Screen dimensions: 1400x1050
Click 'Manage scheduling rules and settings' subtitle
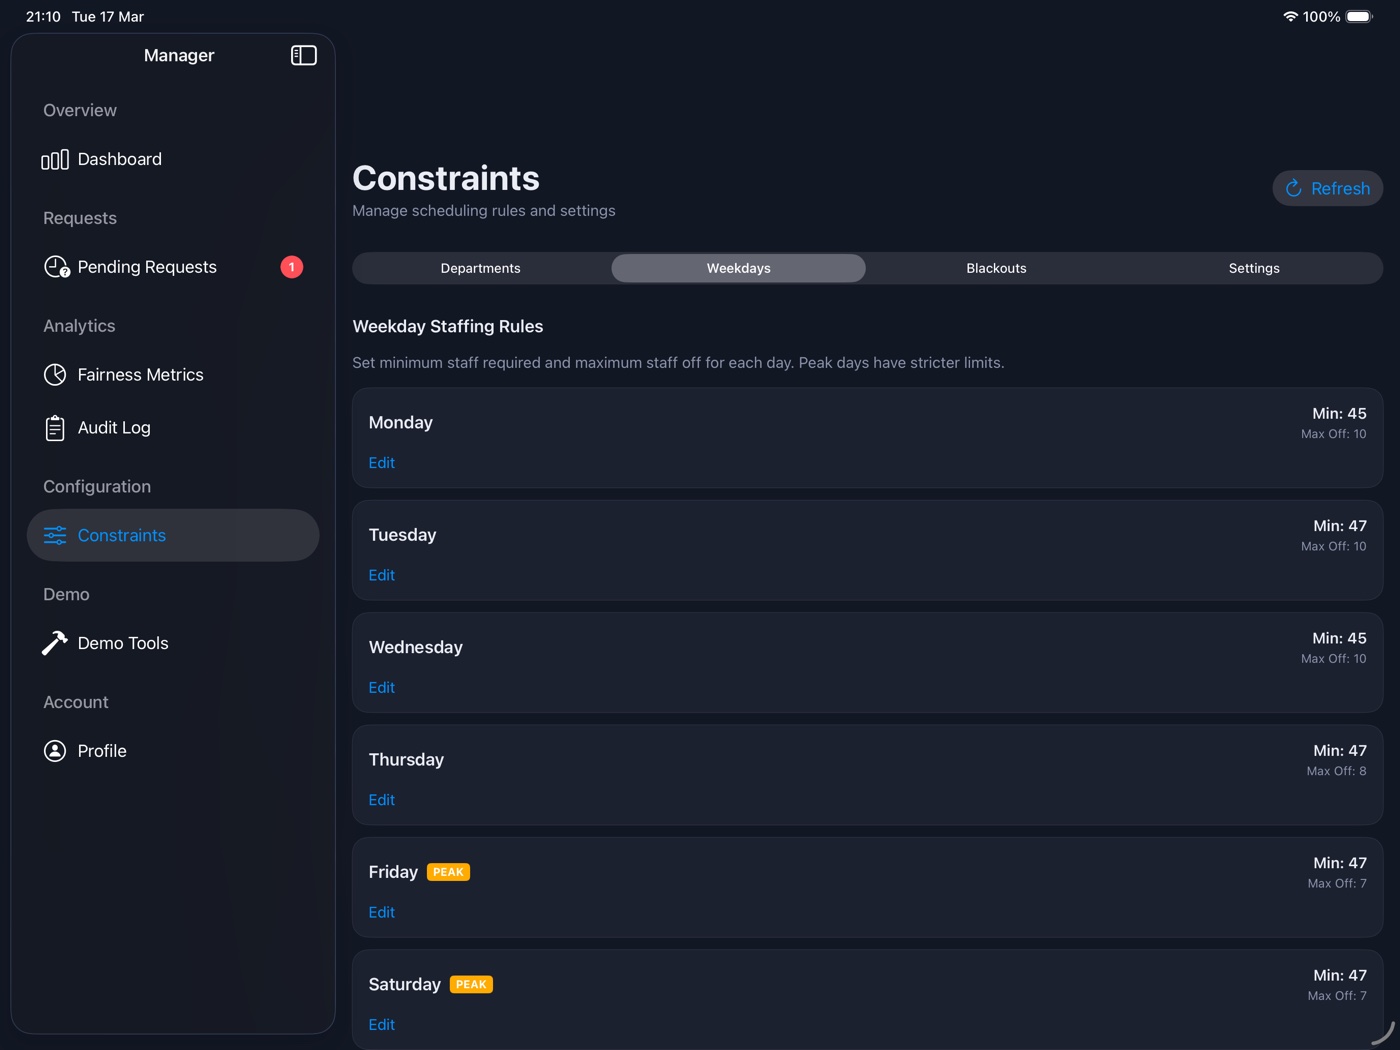pos(484,211)
